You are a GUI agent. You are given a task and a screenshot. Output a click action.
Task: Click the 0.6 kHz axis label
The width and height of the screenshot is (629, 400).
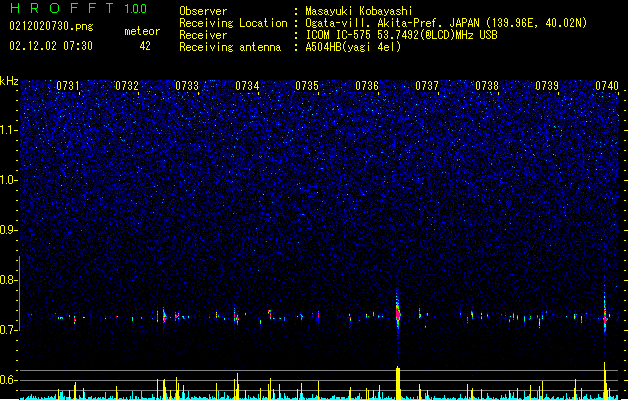[x=9, y=380]
